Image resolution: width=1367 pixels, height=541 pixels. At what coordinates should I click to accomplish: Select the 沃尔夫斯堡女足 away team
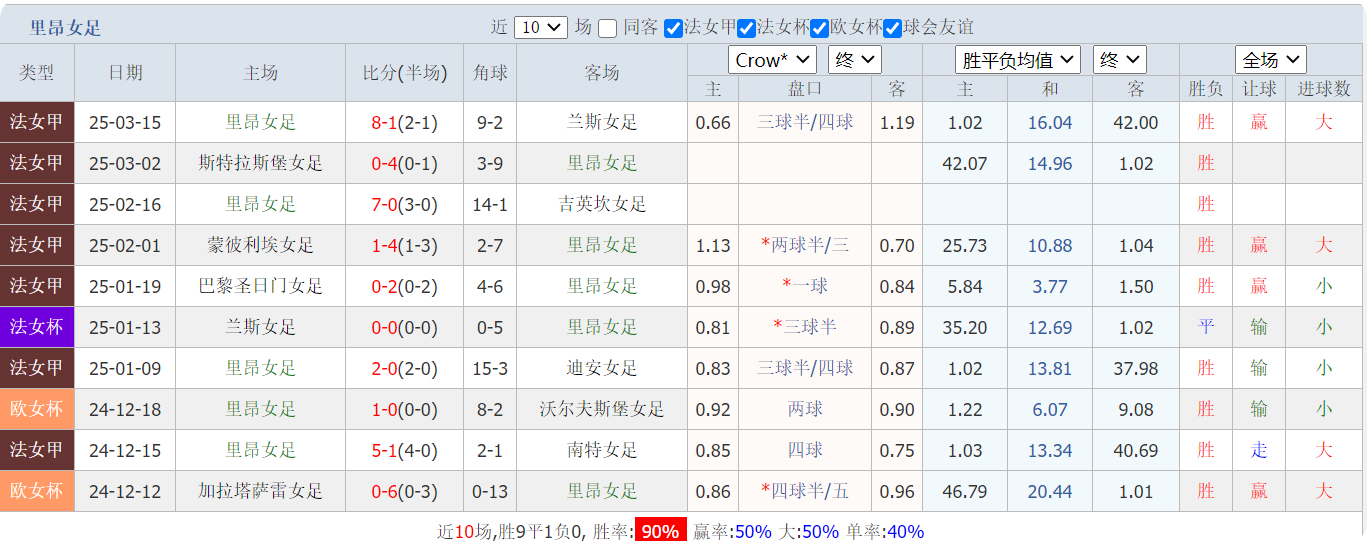(602, 410)
